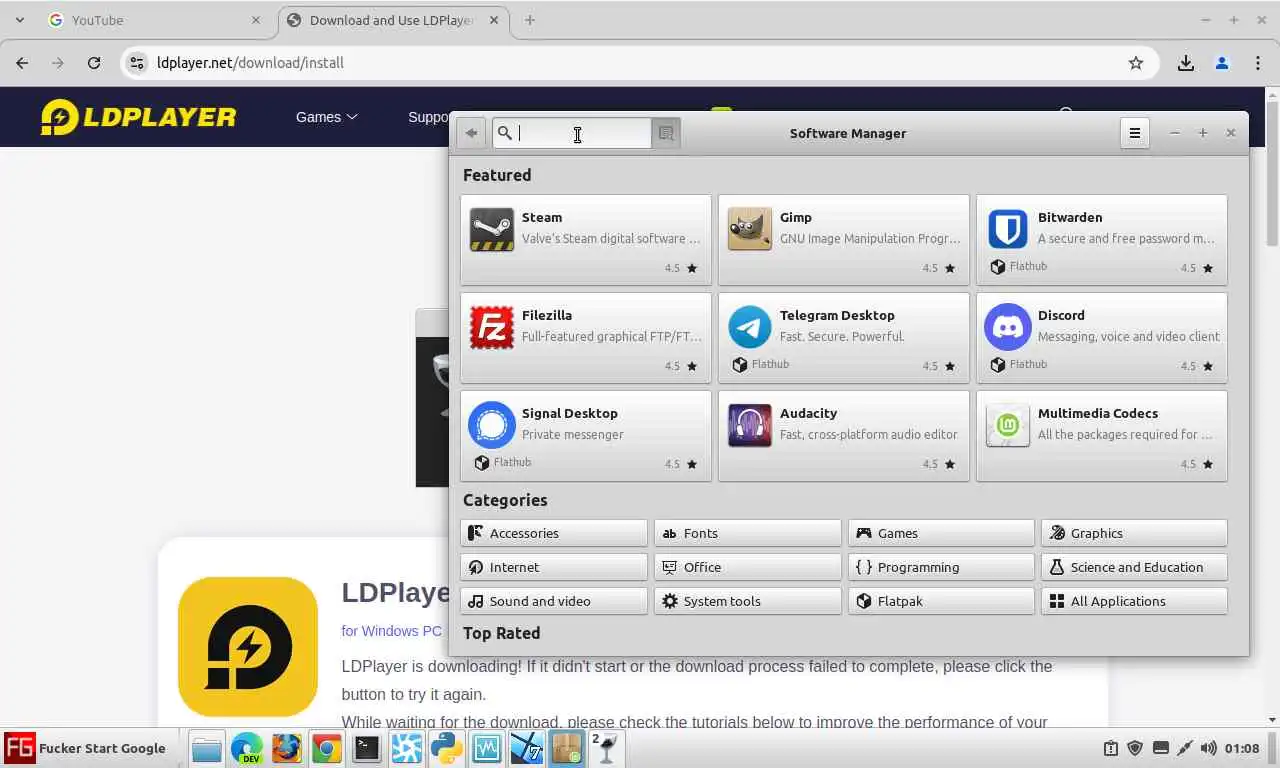Open browser downloads icon
Viewport: 1280px width, 768px height.
[1186, 62]
